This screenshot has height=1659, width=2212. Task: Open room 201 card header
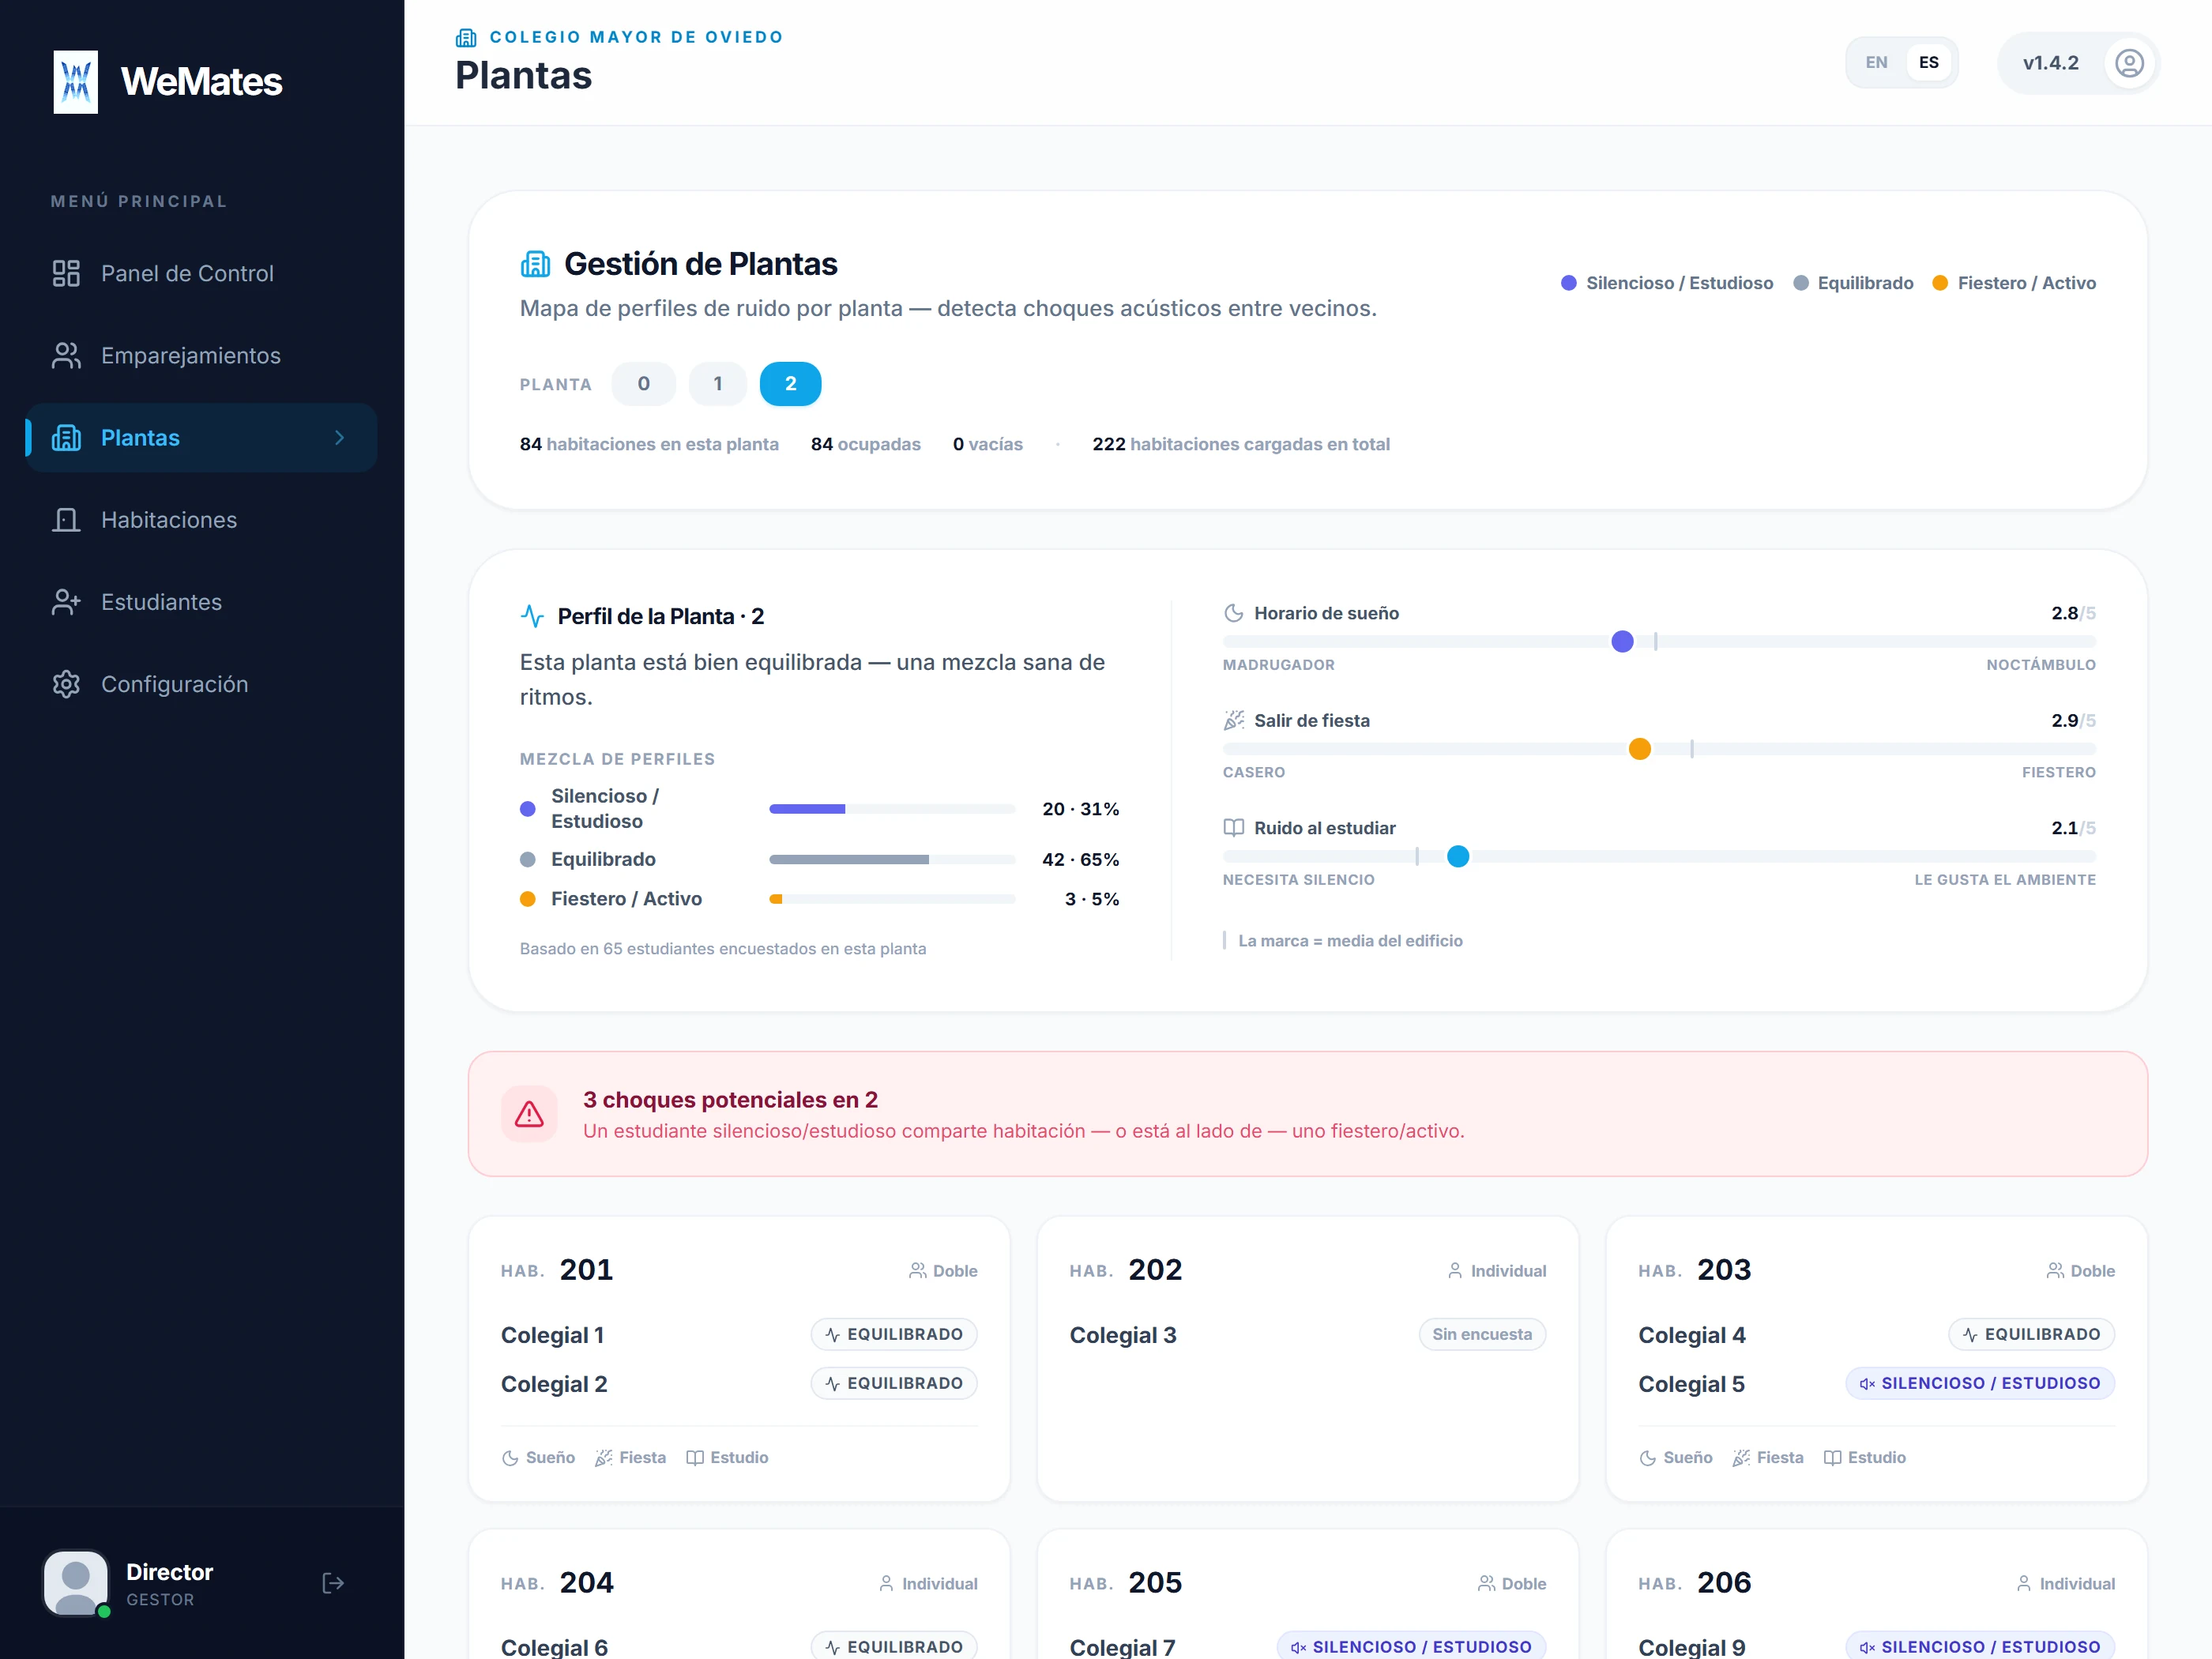click(739, 1270)
